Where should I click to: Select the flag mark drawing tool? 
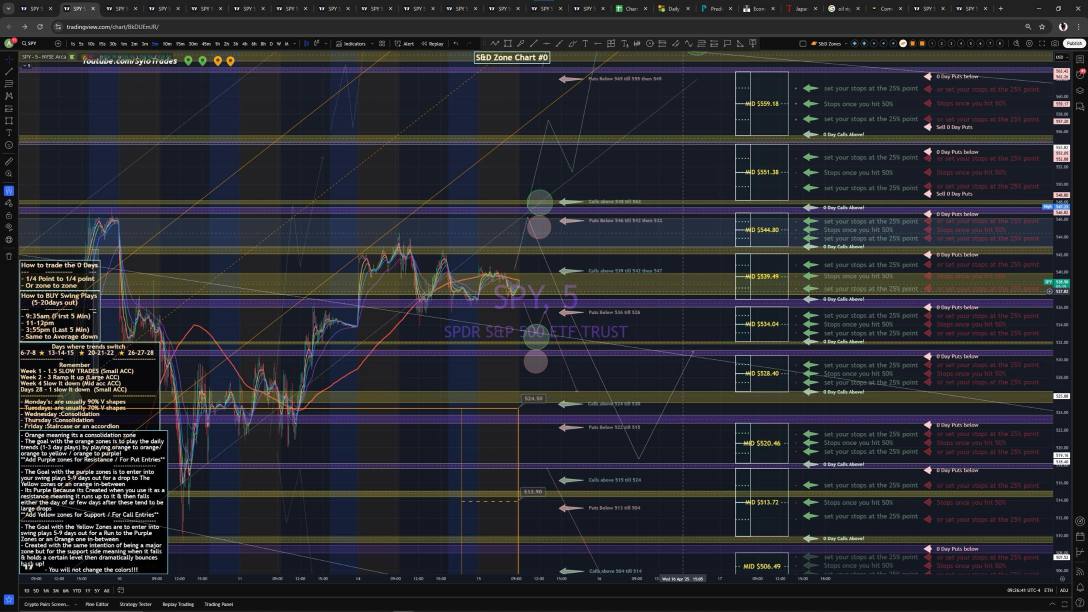click(x=727, y=43)
